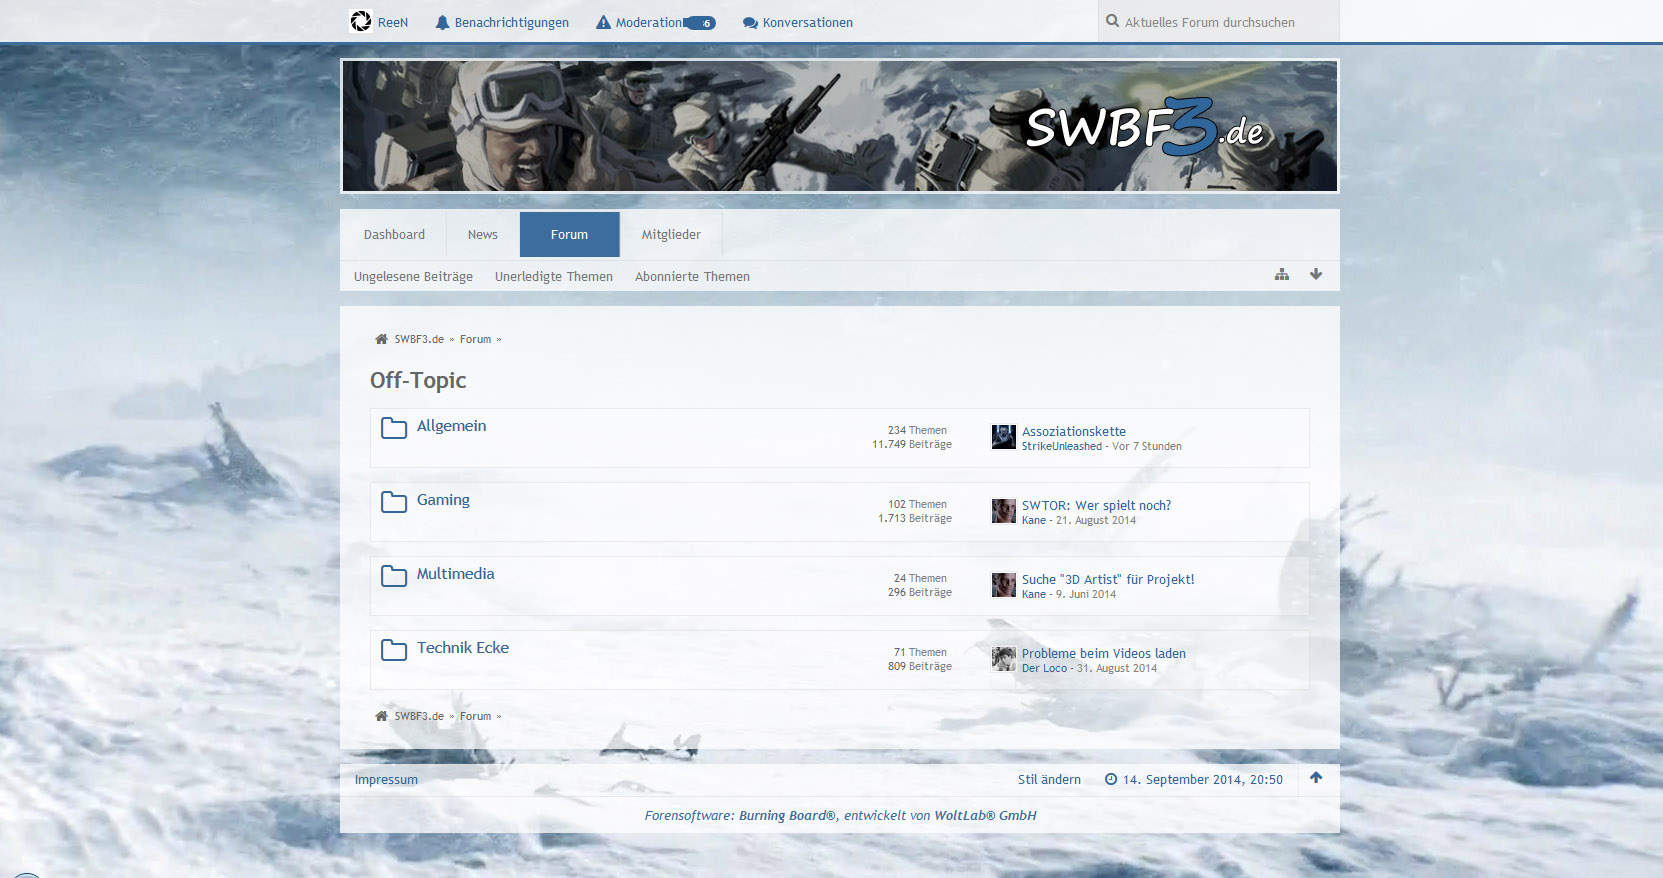Image resolution: width=1663 pixels, height=878 pixels.
Task: Click the clock icon next to the date
Action: tap(1111, 779)
